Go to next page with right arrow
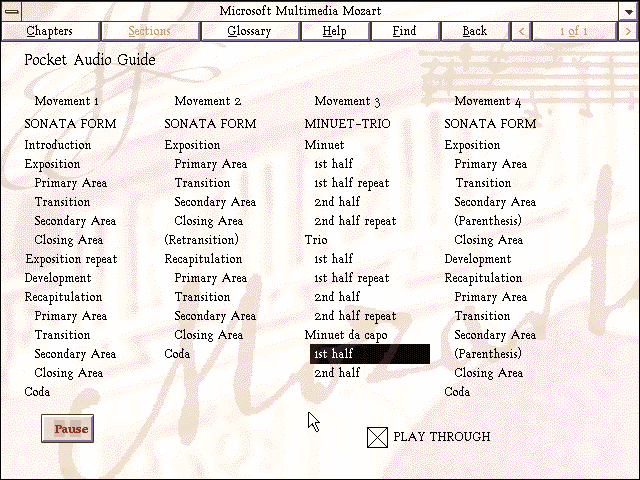640x480 pixels. 628,31
